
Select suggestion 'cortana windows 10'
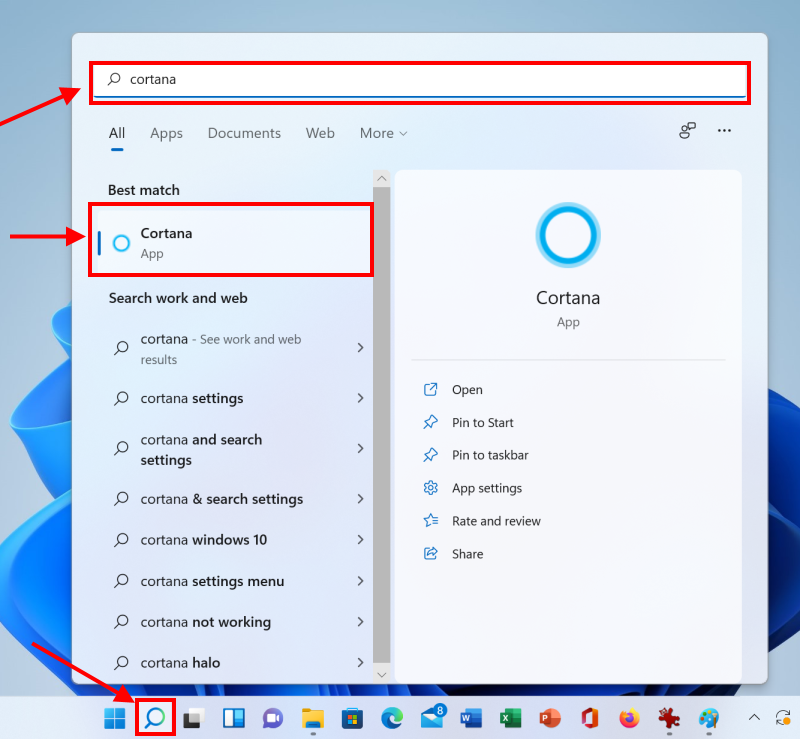coord(204,540)
